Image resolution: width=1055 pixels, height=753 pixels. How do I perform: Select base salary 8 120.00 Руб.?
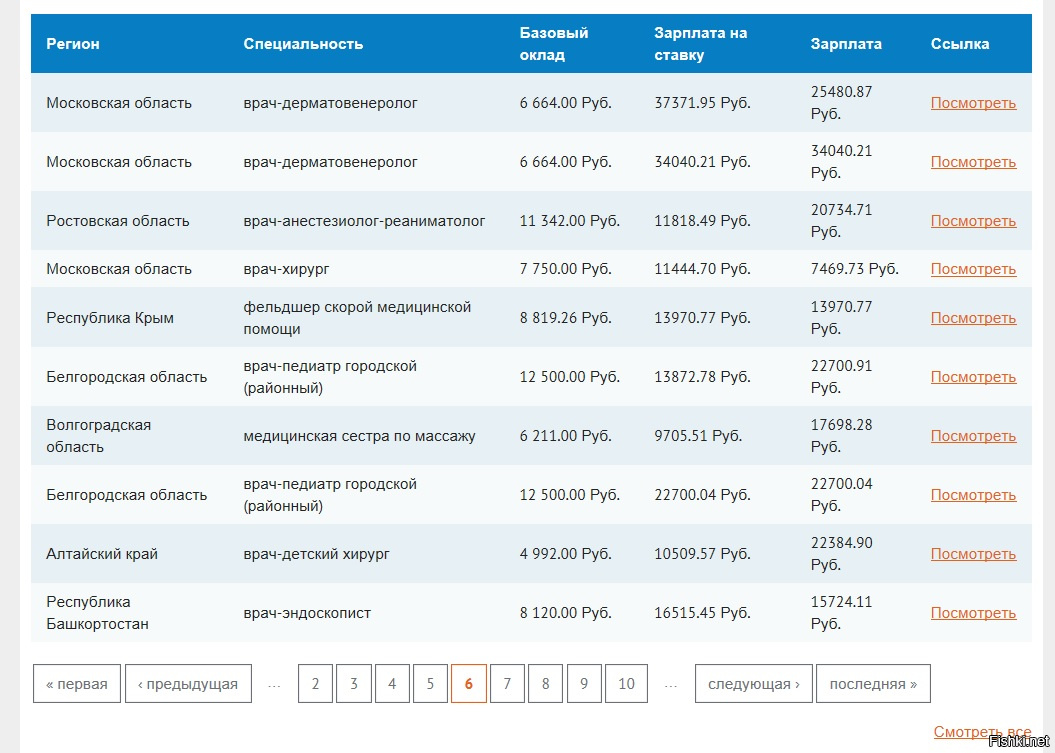(x=565, y=613)
